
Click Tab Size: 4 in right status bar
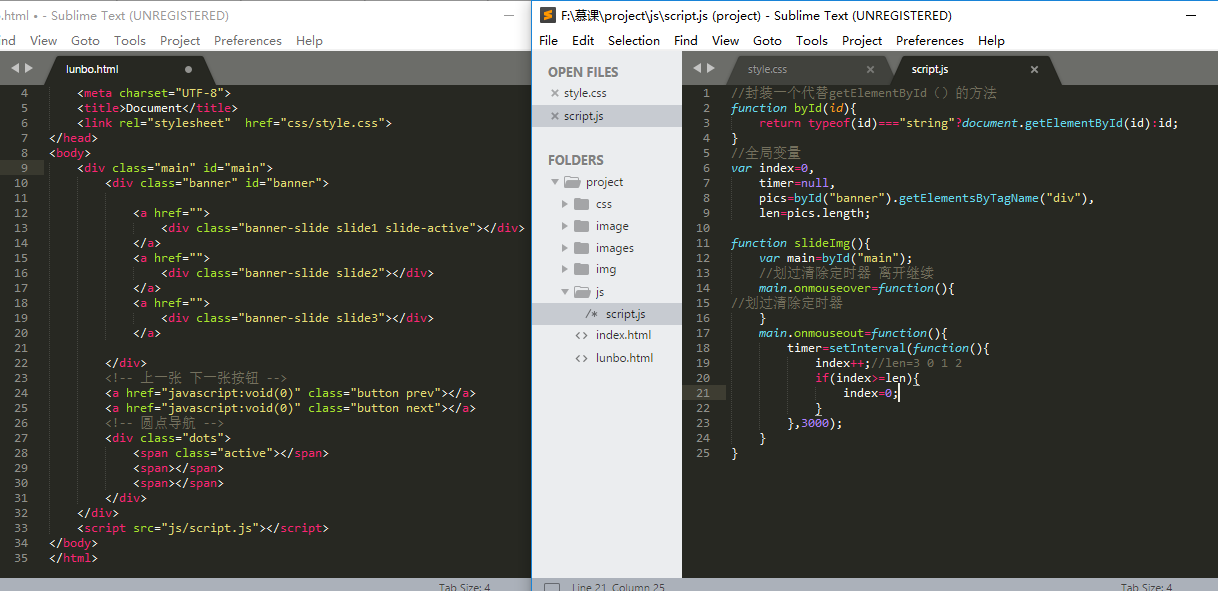tap(1146, 587)
